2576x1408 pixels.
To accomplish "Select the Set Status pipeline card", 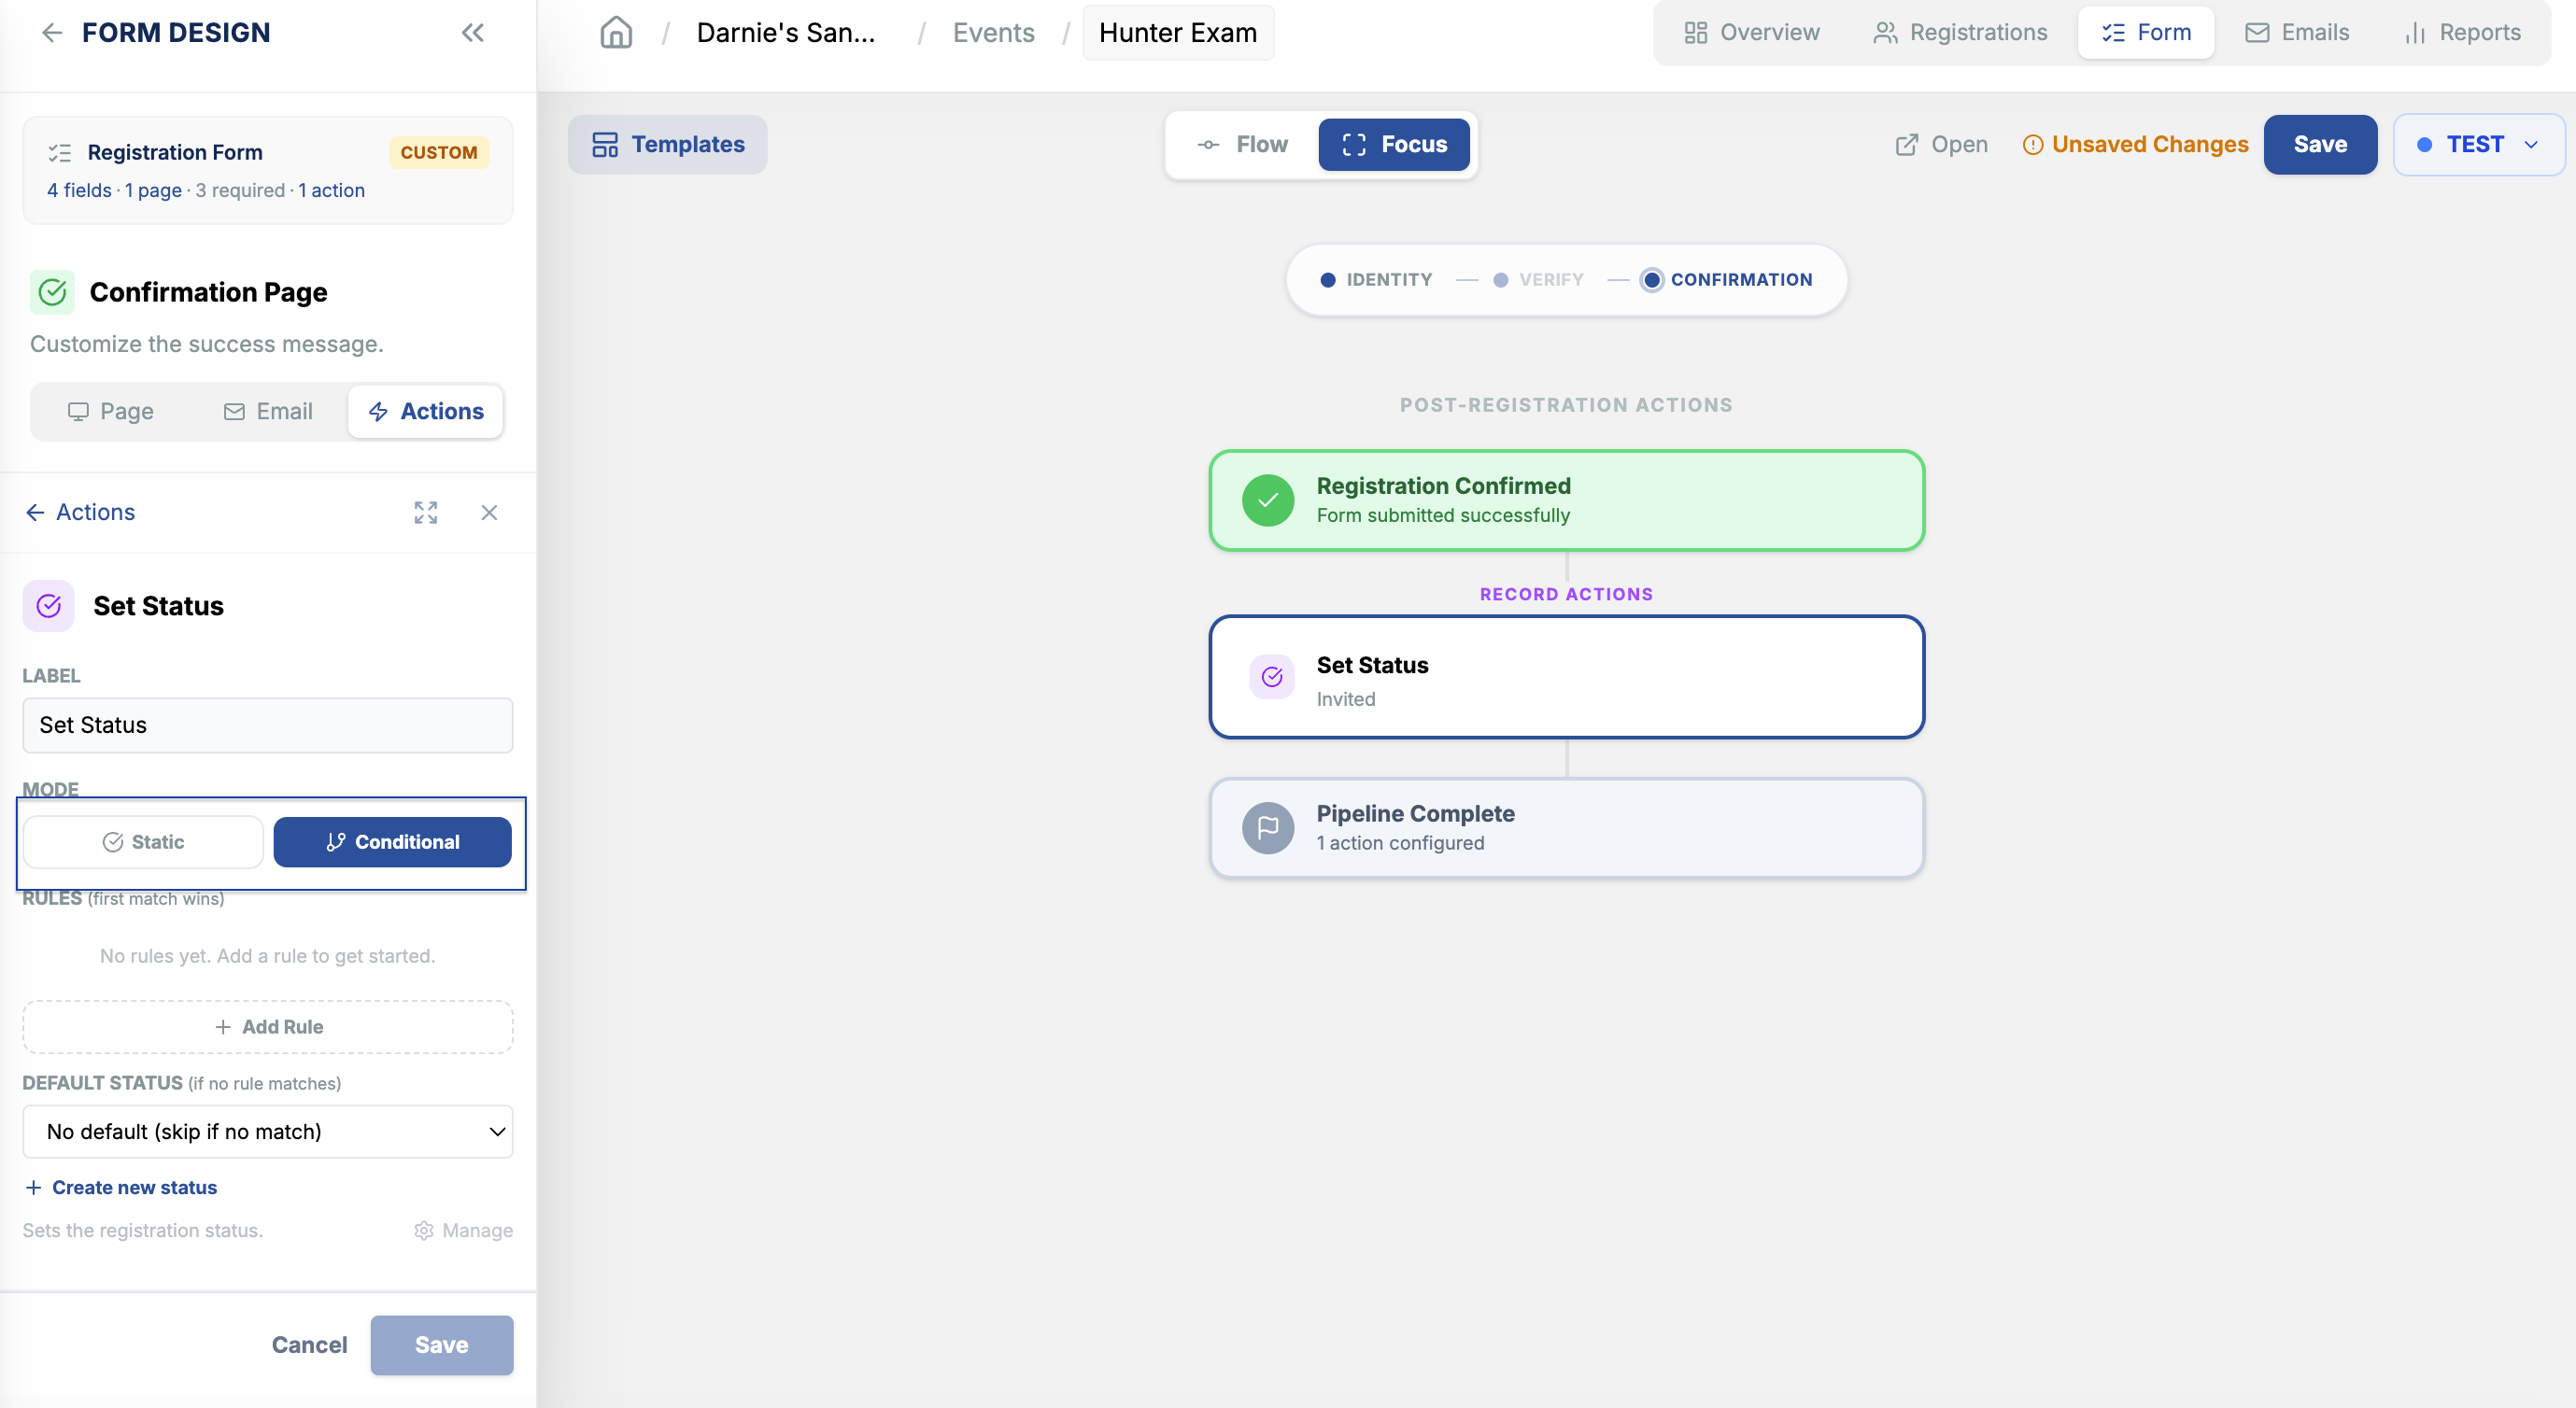I will pyautogui.click(x=1566, y=677).
